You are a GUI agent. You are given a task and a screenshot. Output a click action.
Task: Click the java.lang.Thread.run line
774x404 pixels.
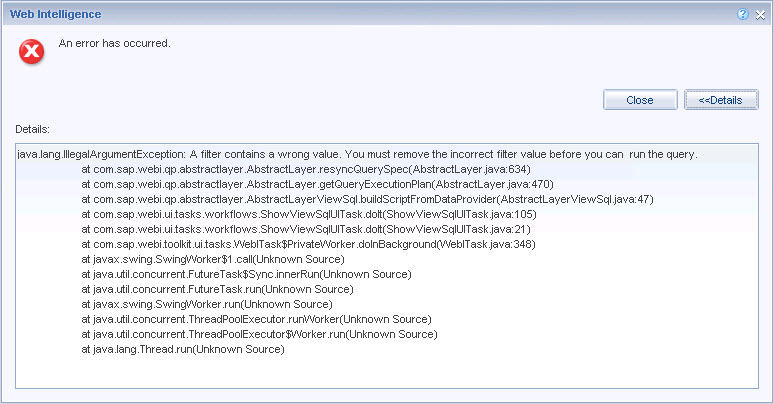pyautogui.click(x=183, y=349)
